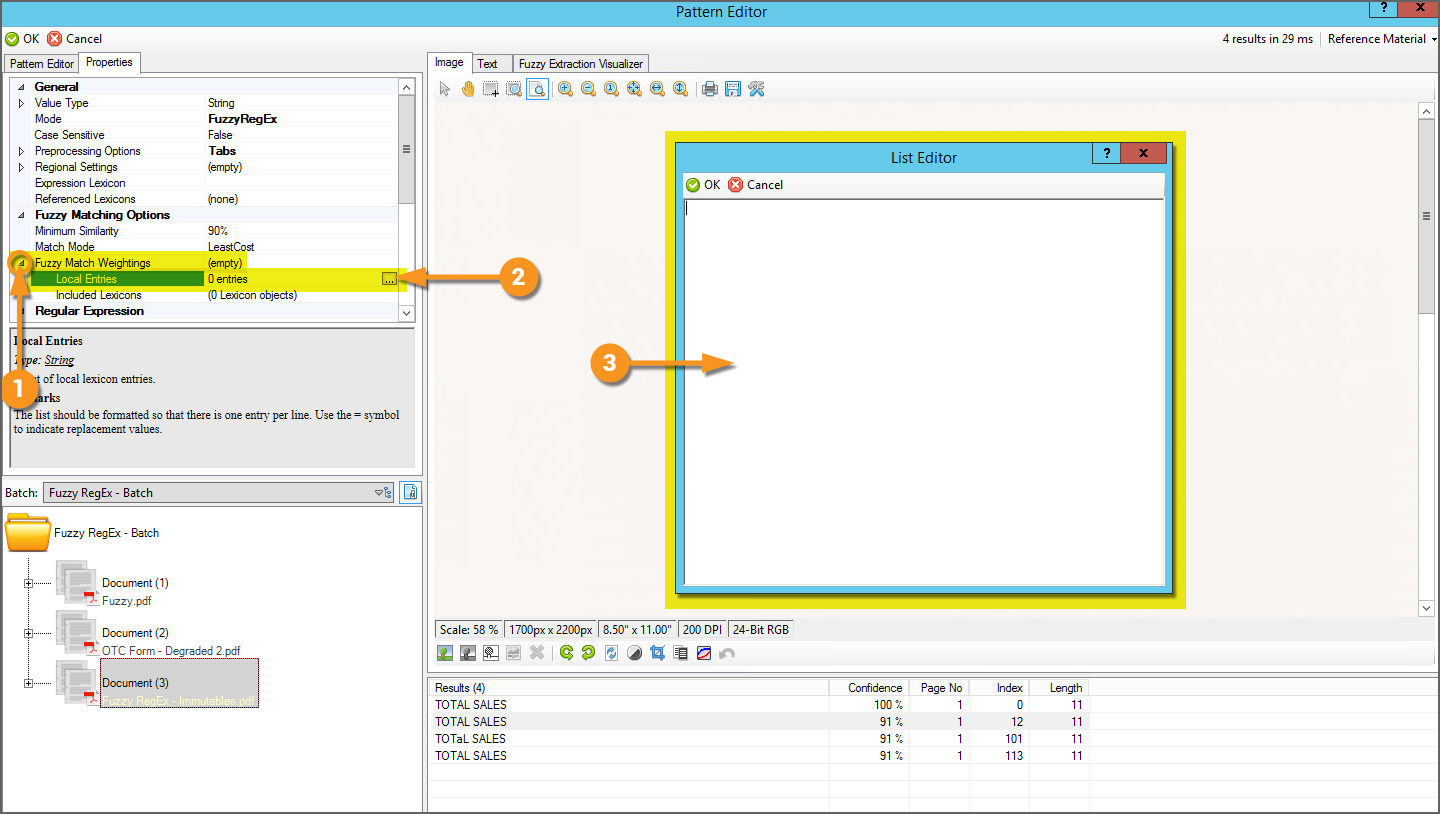1440x814 pixels.
Task: Open the Reference Material dropdown
Action: click(1382, 39)
